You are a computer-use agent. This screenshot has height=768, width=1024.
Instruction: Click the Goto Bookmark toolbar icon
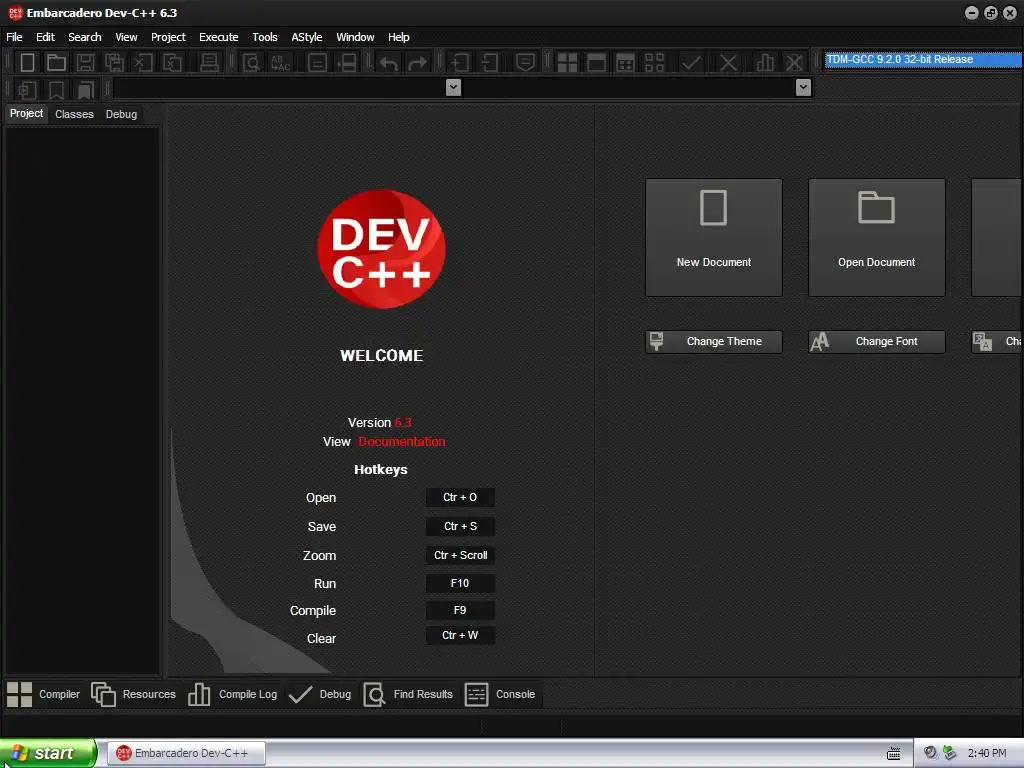coord(86,89)
